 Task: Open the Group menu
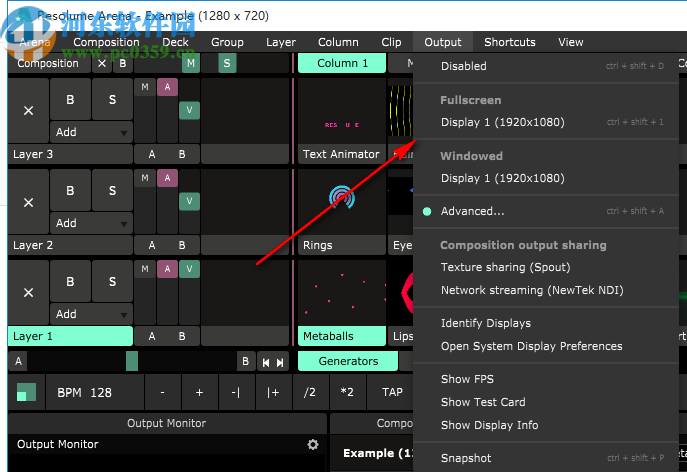pyautogui.click(x=227, y=42)
